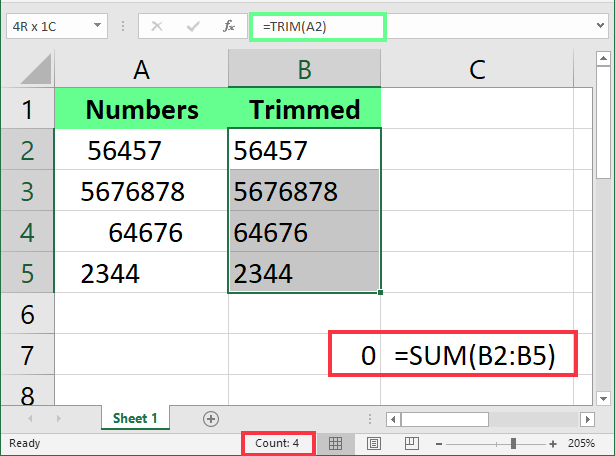Screen dimensions: 615x456
Task: Click the fill handle of selected range
Action: click(380, 292)
